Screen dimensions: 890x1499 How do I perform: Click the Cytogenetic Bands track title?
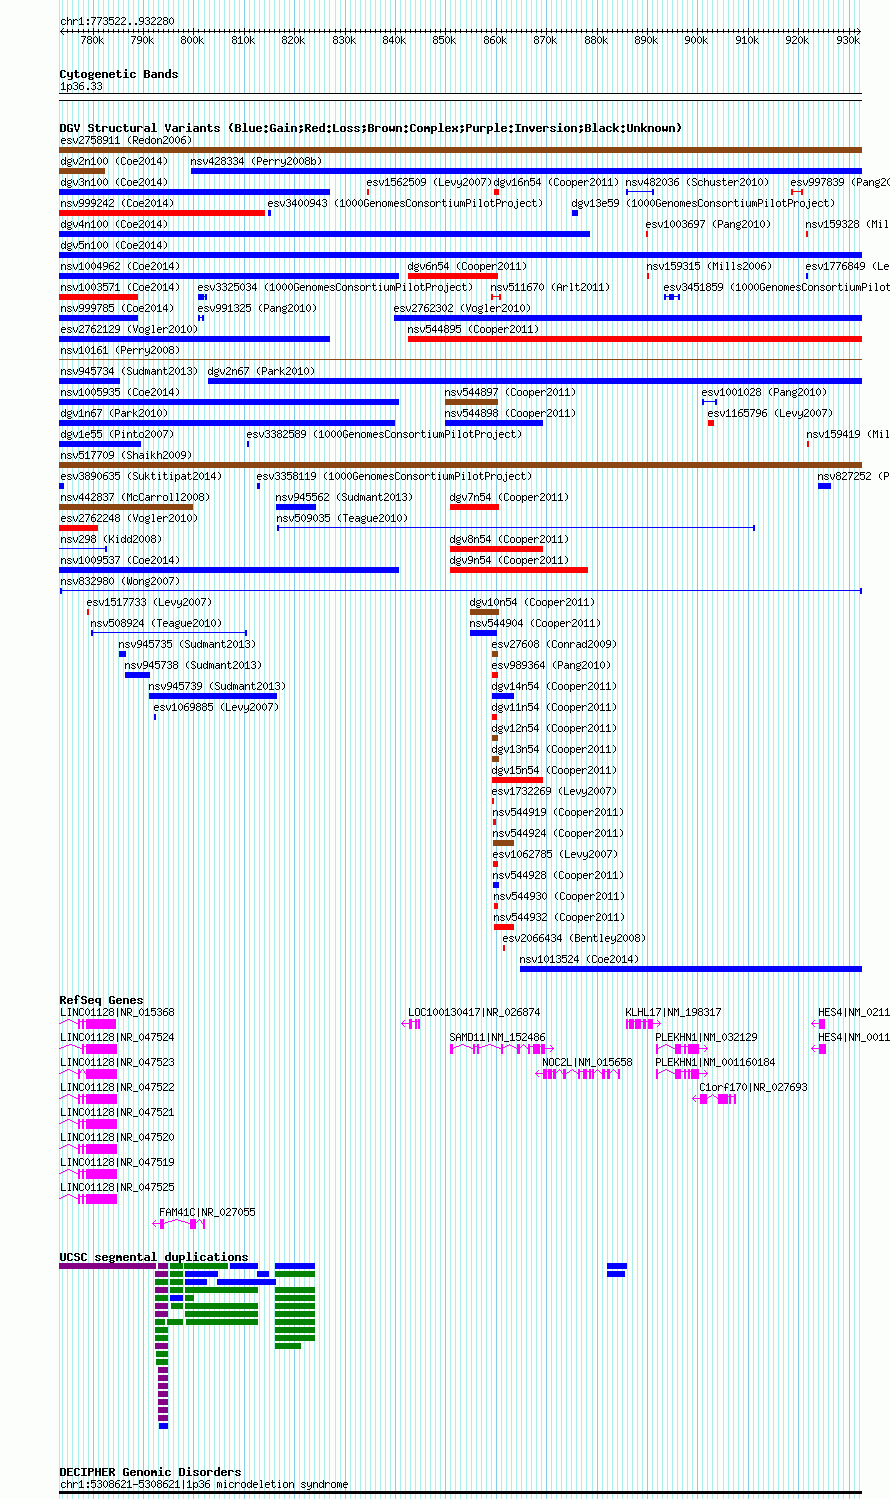pos(119,74)
